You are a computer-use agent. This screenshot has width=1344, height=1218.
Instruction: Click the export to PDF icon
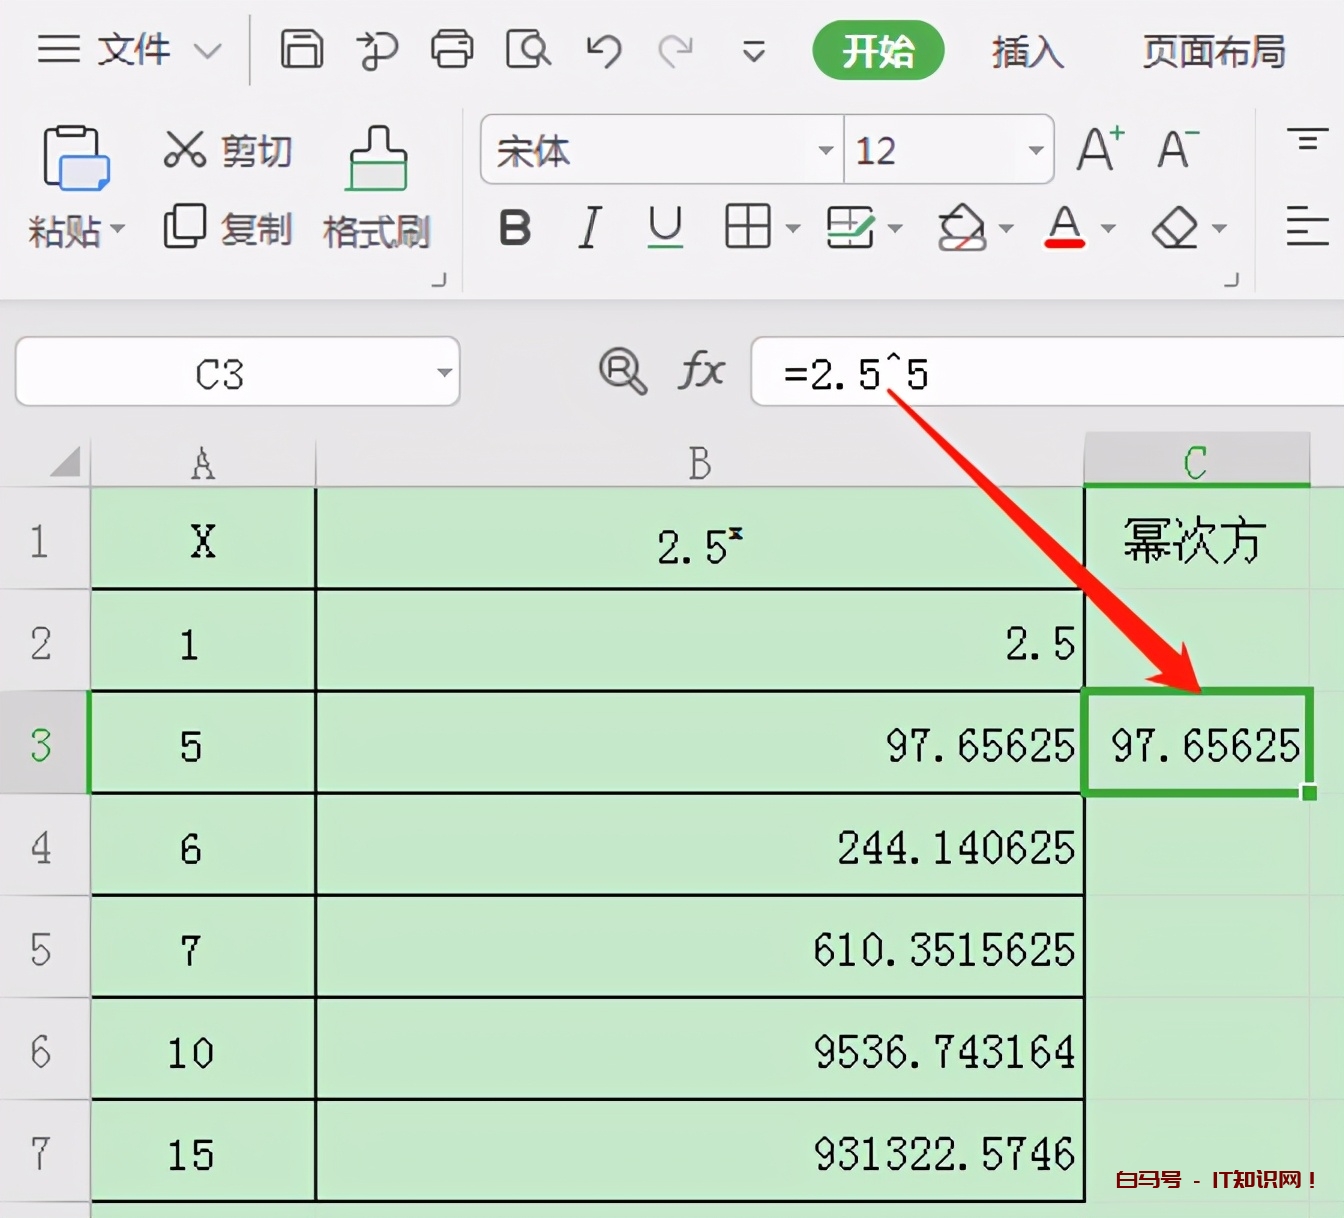pos(377,50)
